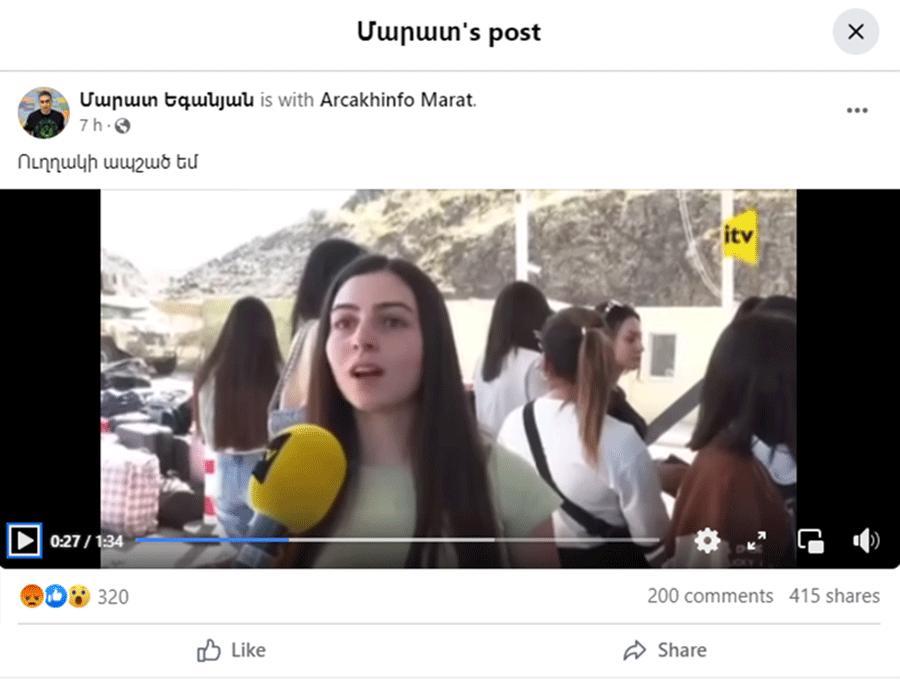Seek on the video progress bar
Image resolution: width=900 pixels, height=680 pixels.
coord(397,540)
